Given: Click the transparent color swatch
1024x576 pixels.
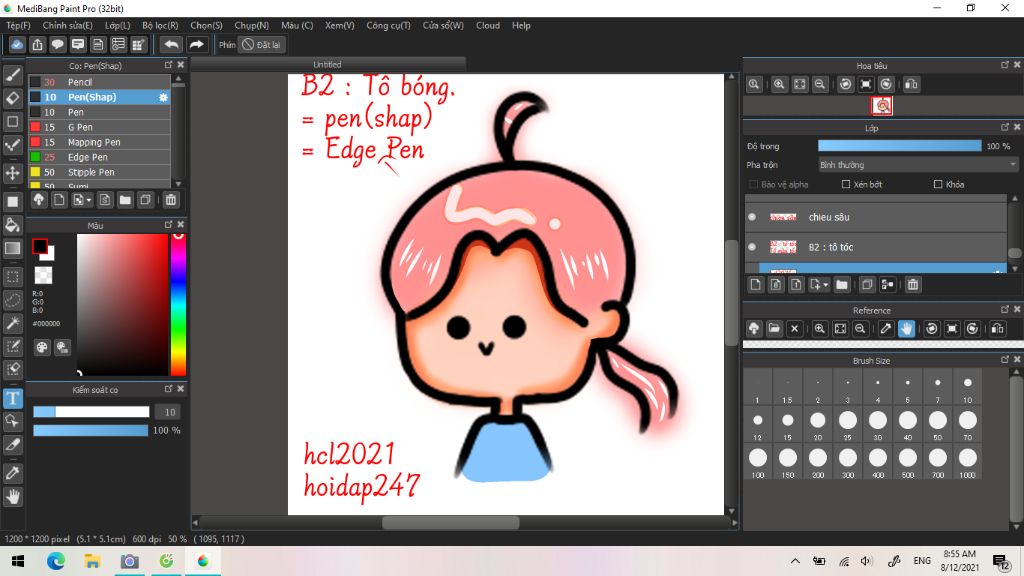Looking at the screenshot, I should point(43,275).
